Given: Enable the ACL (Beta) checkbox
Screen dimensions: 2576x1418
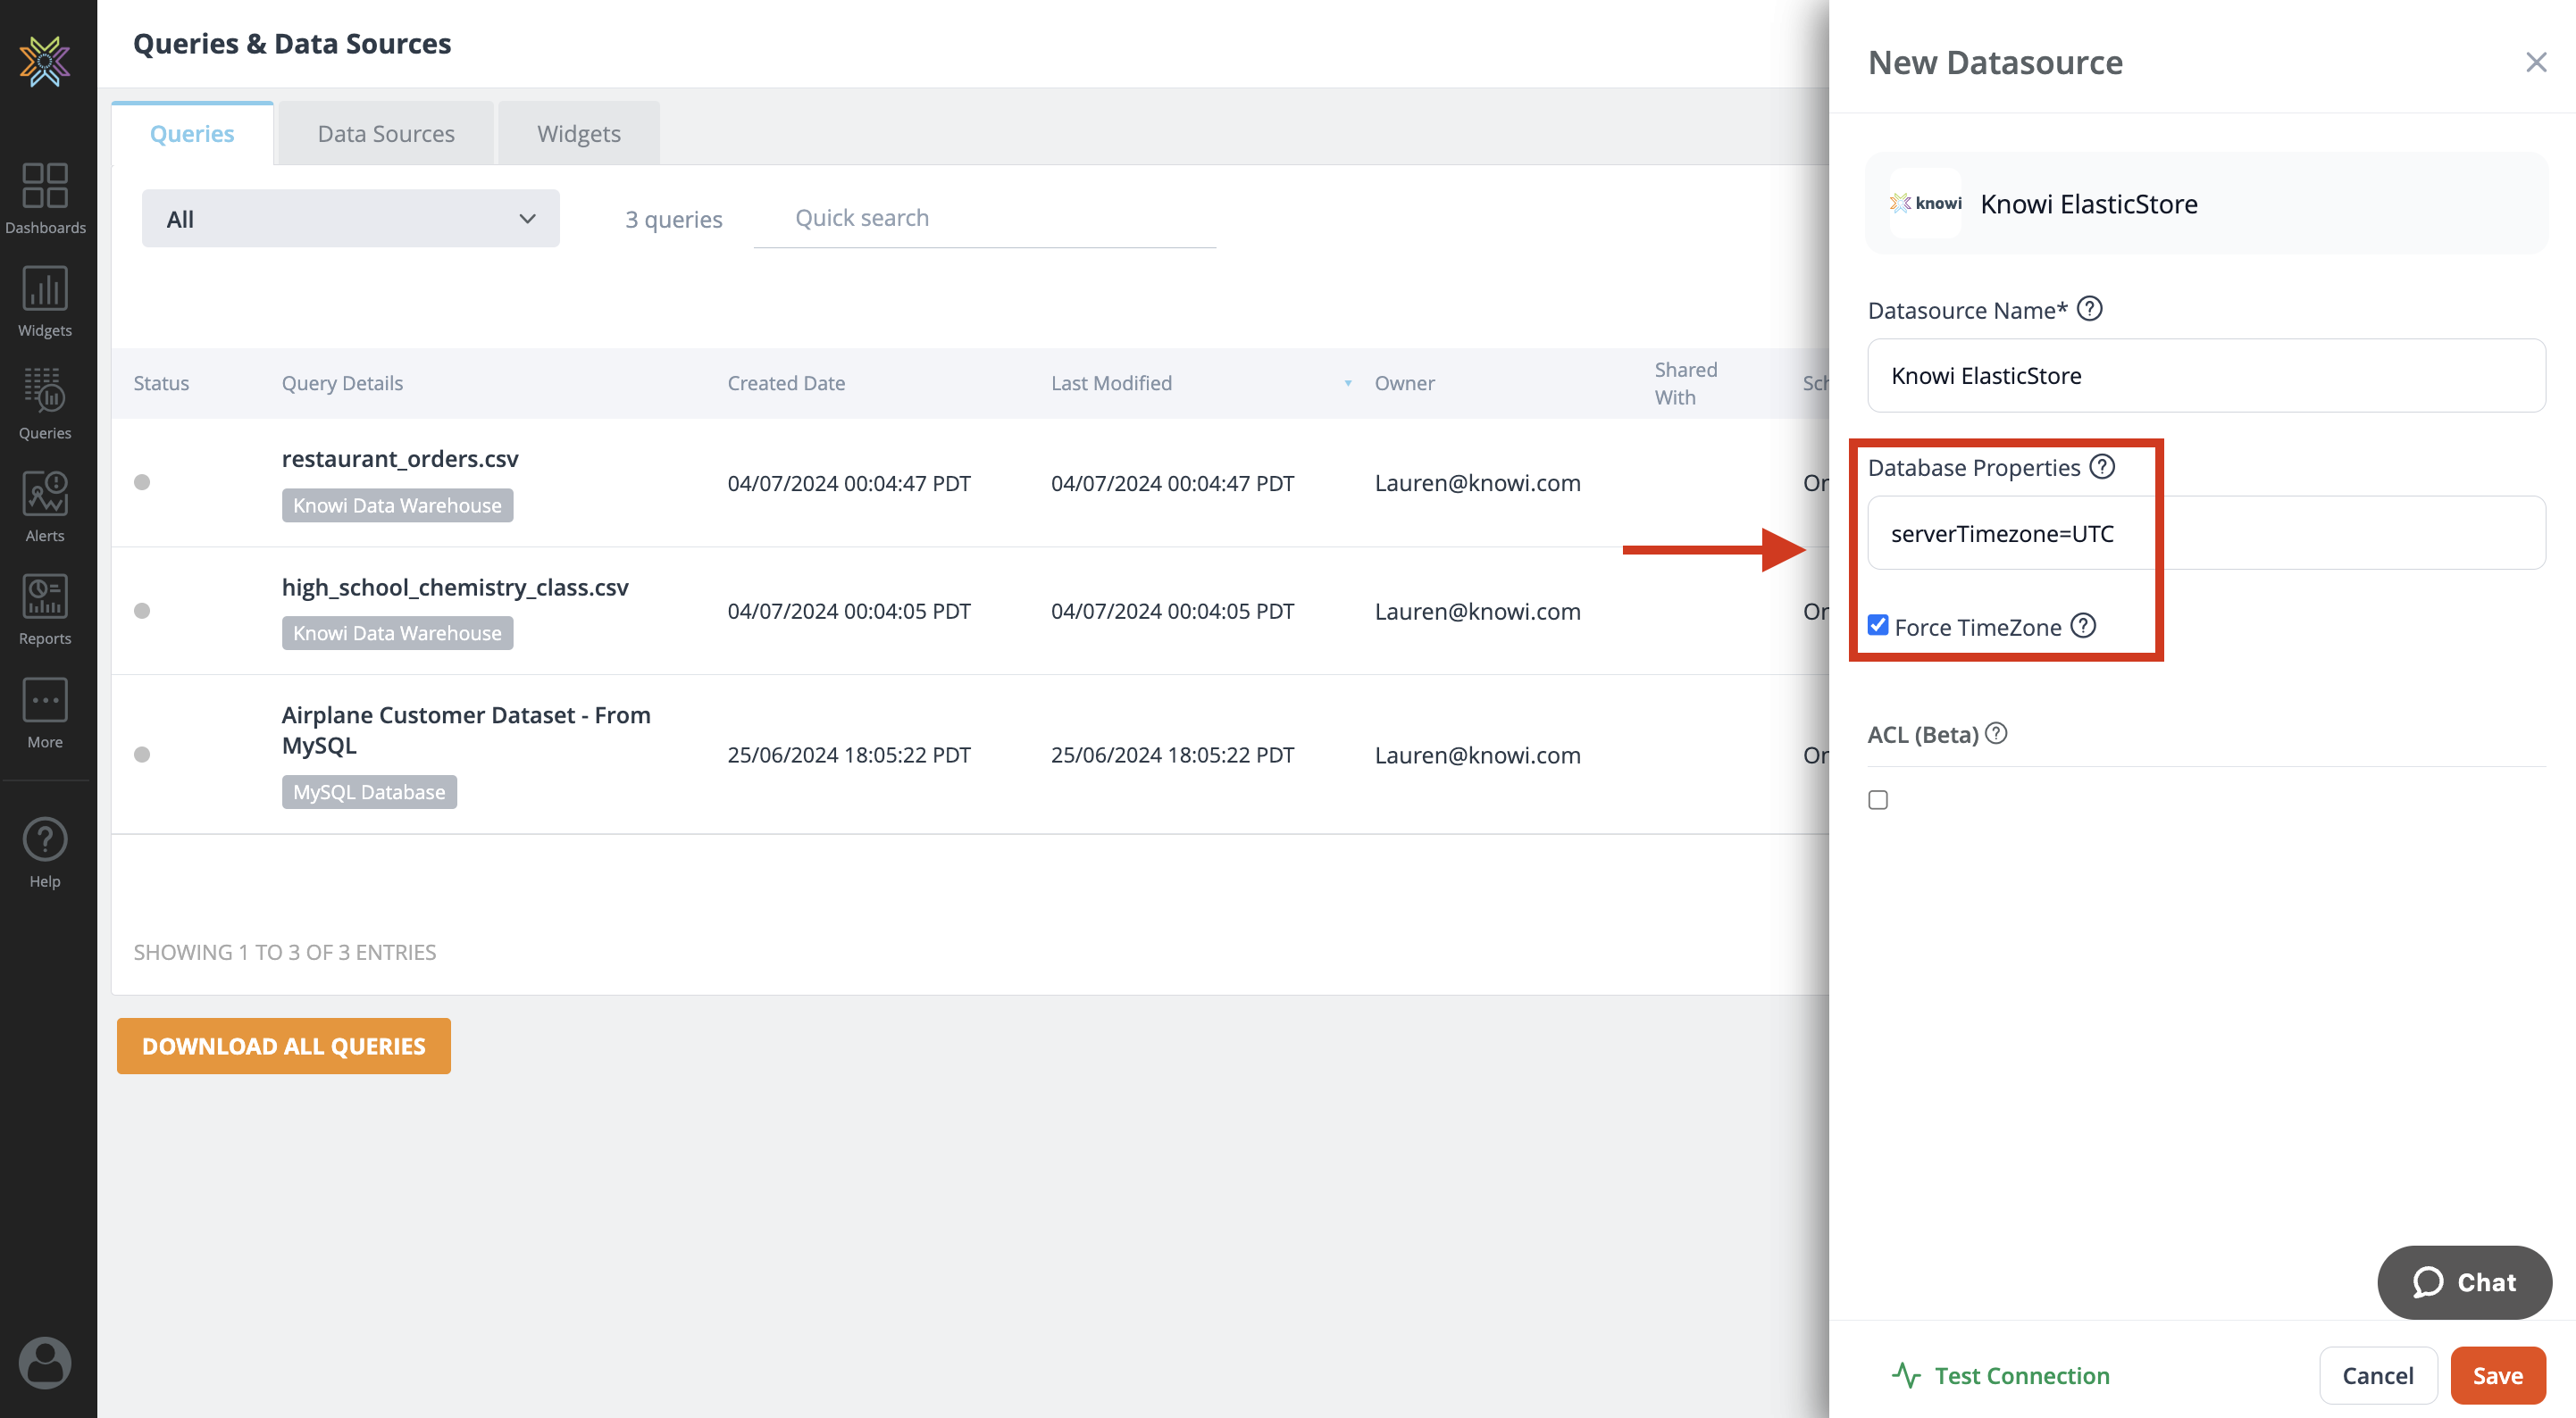Looking at the screenshot, I should point(1878,800).
